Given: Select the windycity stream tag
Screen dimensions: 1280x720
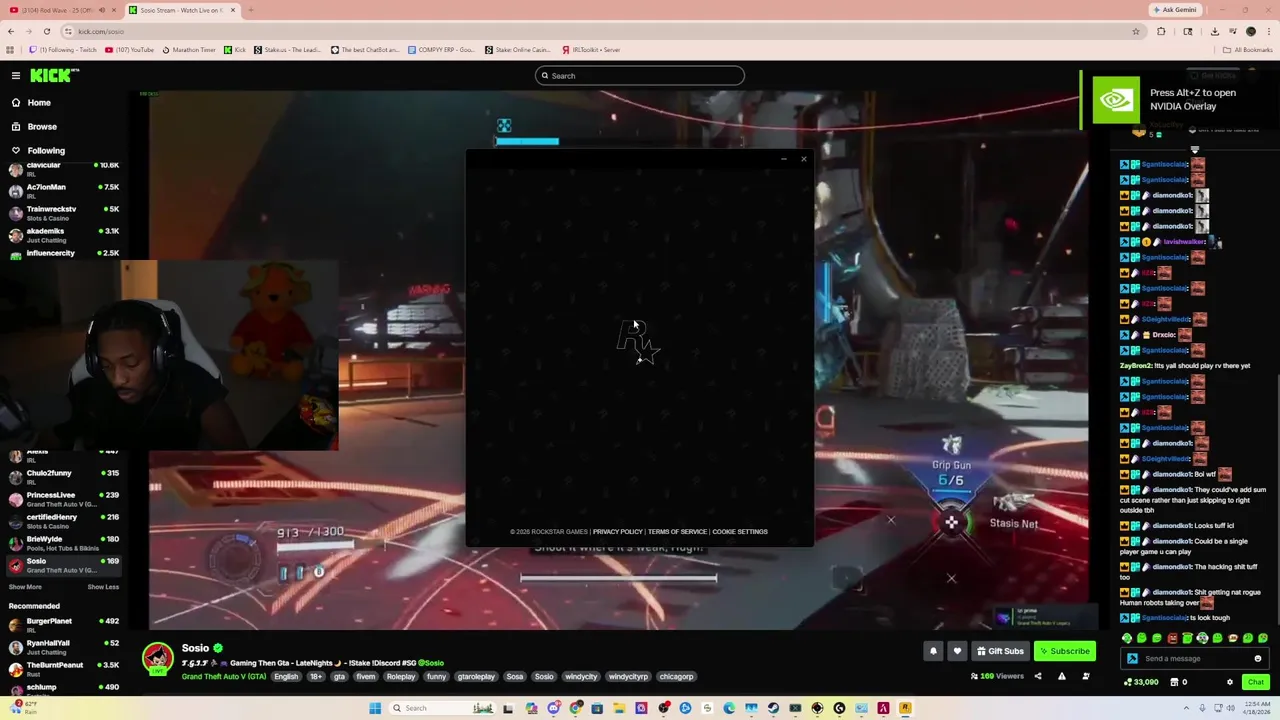Looking at the screenshot, I should [581, 677].
